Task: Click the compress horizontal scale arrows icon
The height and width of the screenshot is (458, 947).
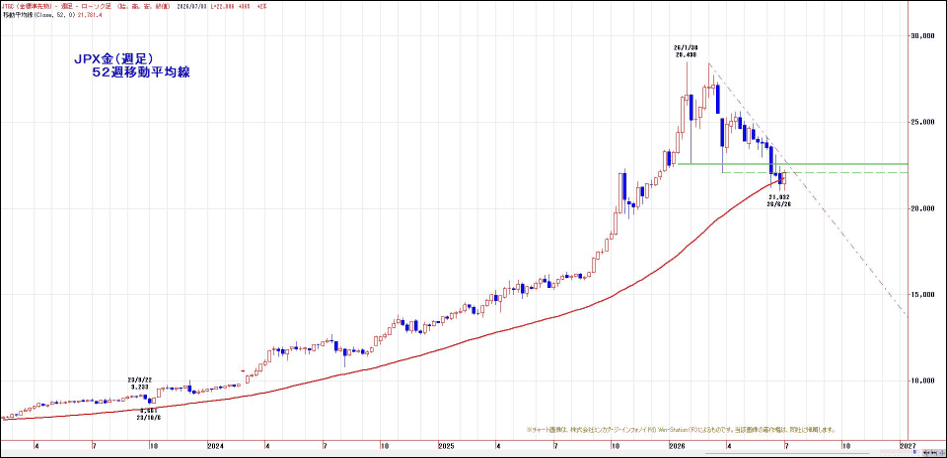Action: (925, 453)
